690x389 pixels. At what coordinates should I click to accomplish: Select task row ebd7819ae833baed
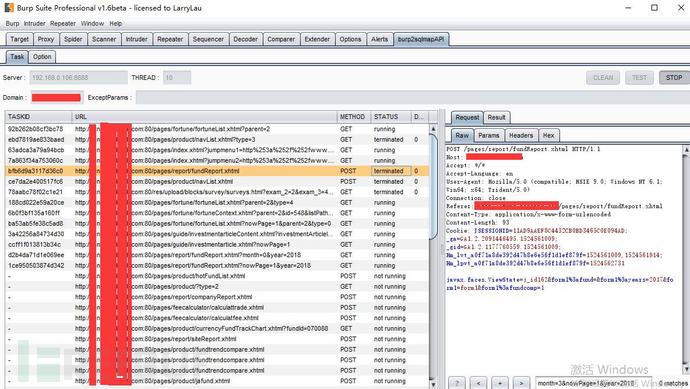click(217, 139)
